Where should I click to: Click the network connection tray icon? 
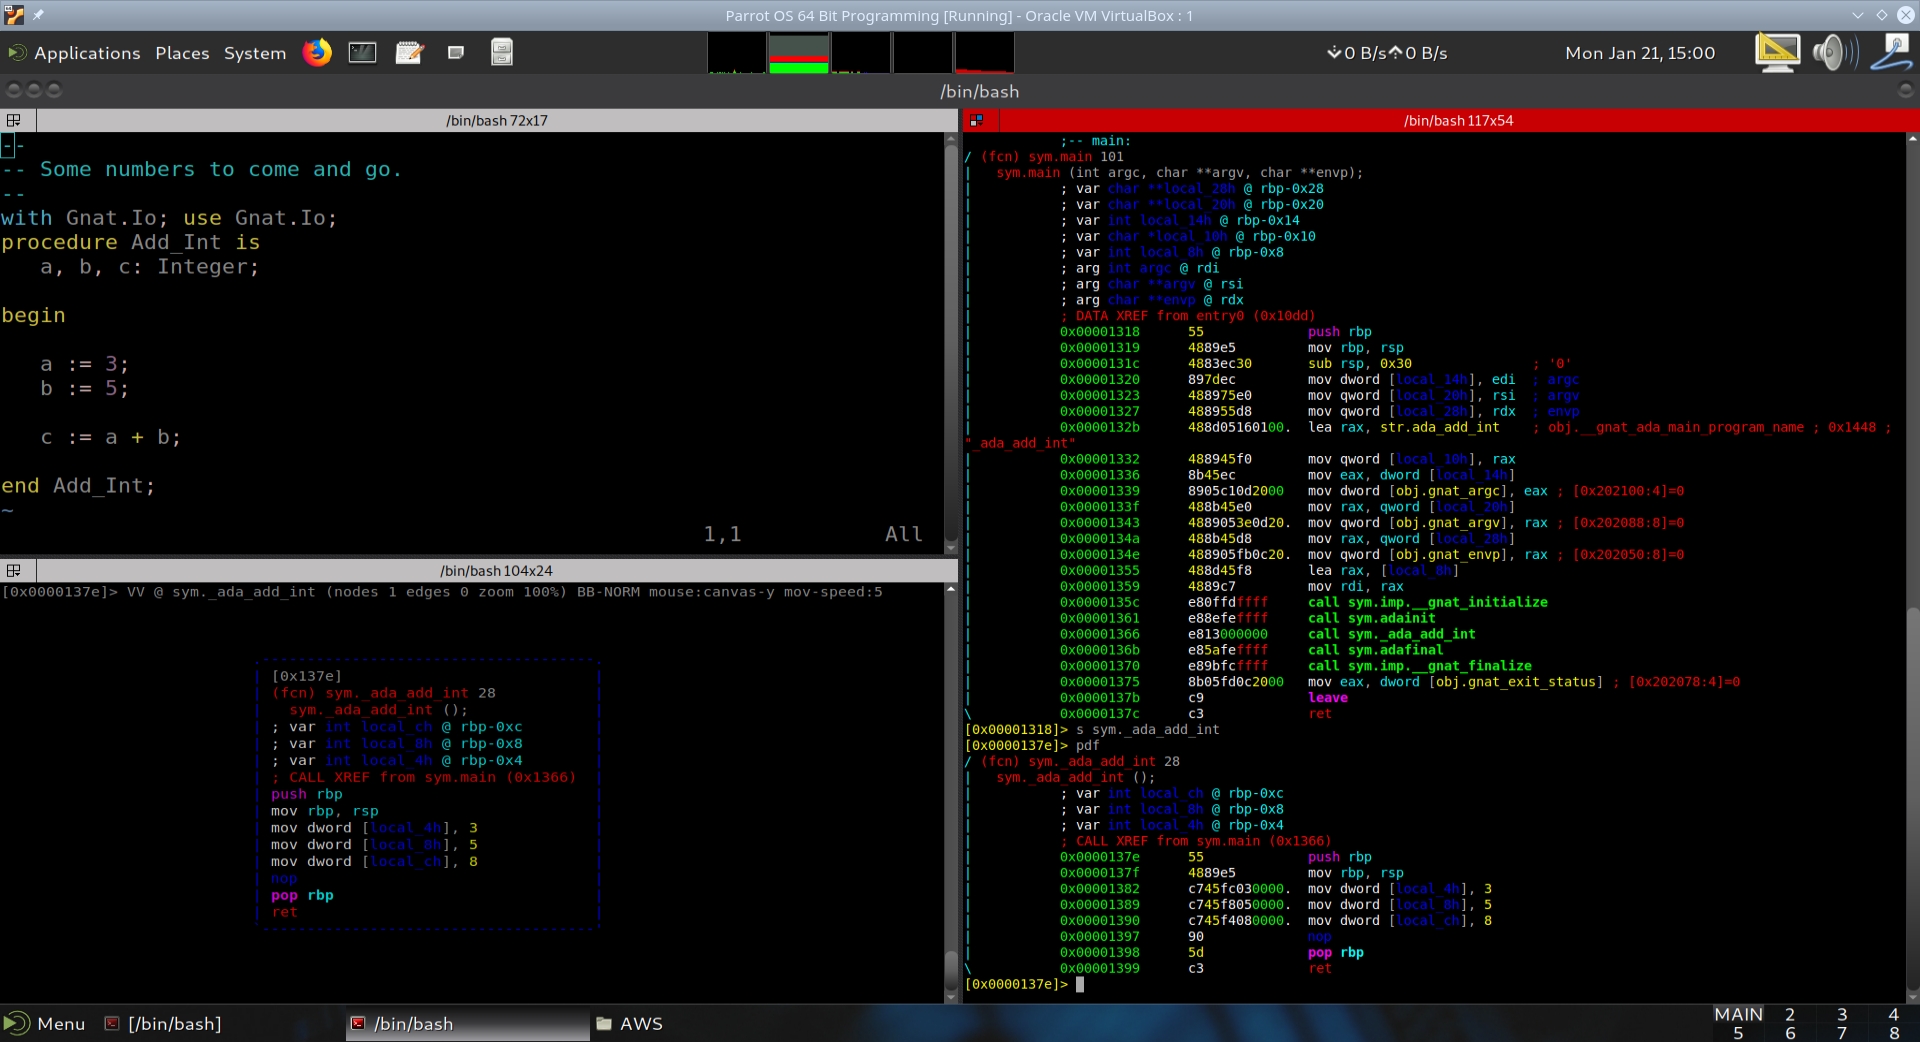(1892, 52)
